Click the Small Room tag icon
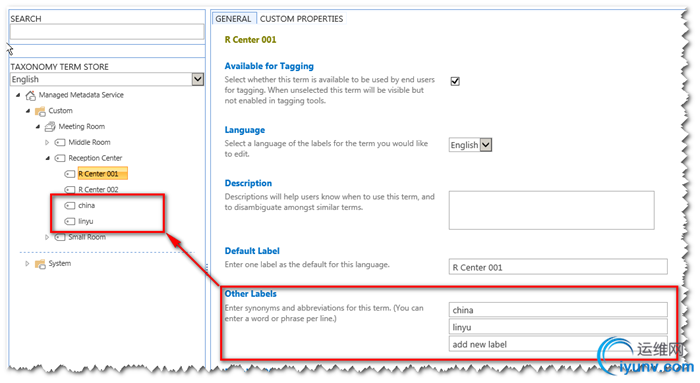Screen dimensions: 700x383 (60, 237)
